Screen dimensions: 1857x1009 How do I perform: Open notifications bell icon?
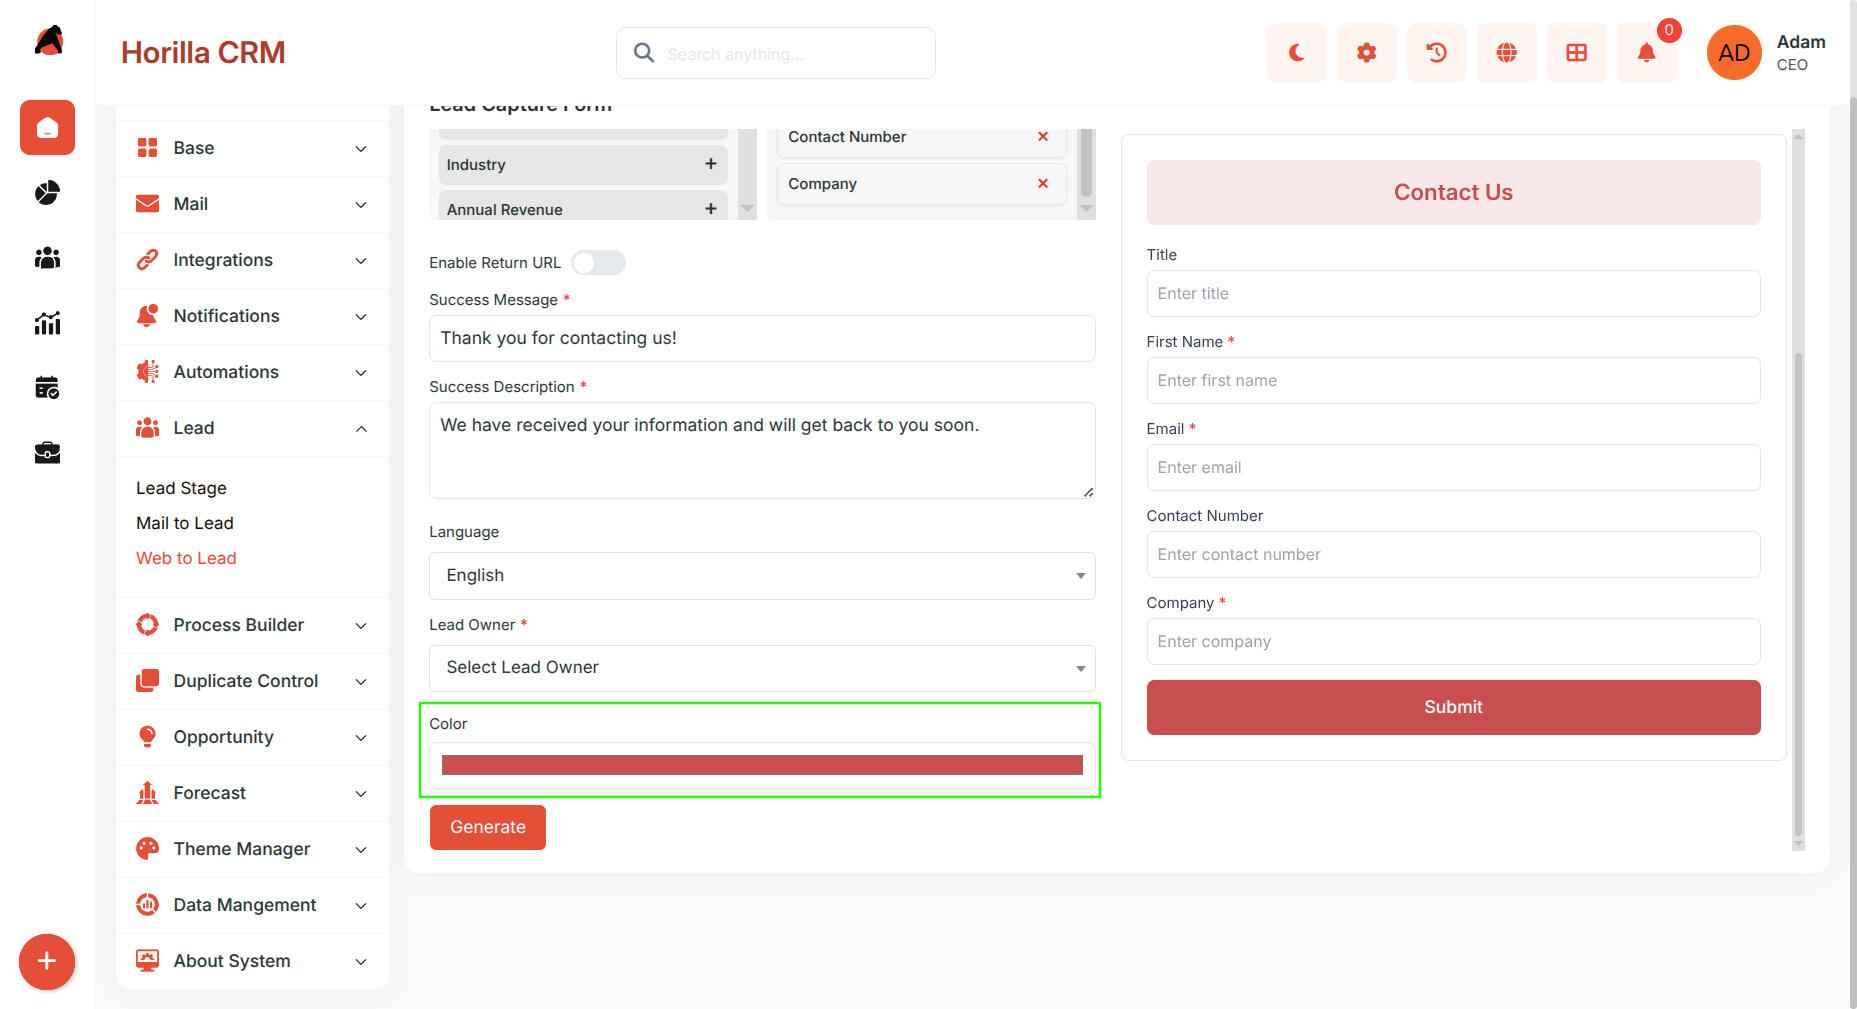1646,53
